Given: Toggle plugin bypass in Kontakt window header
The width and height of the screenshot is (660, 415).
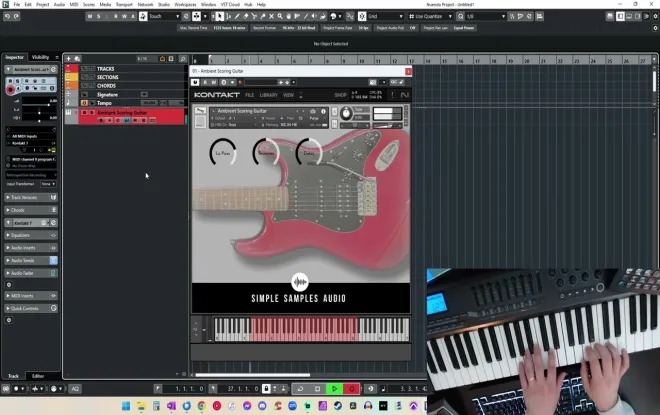Looking at the screenshot, I should 195,82.
